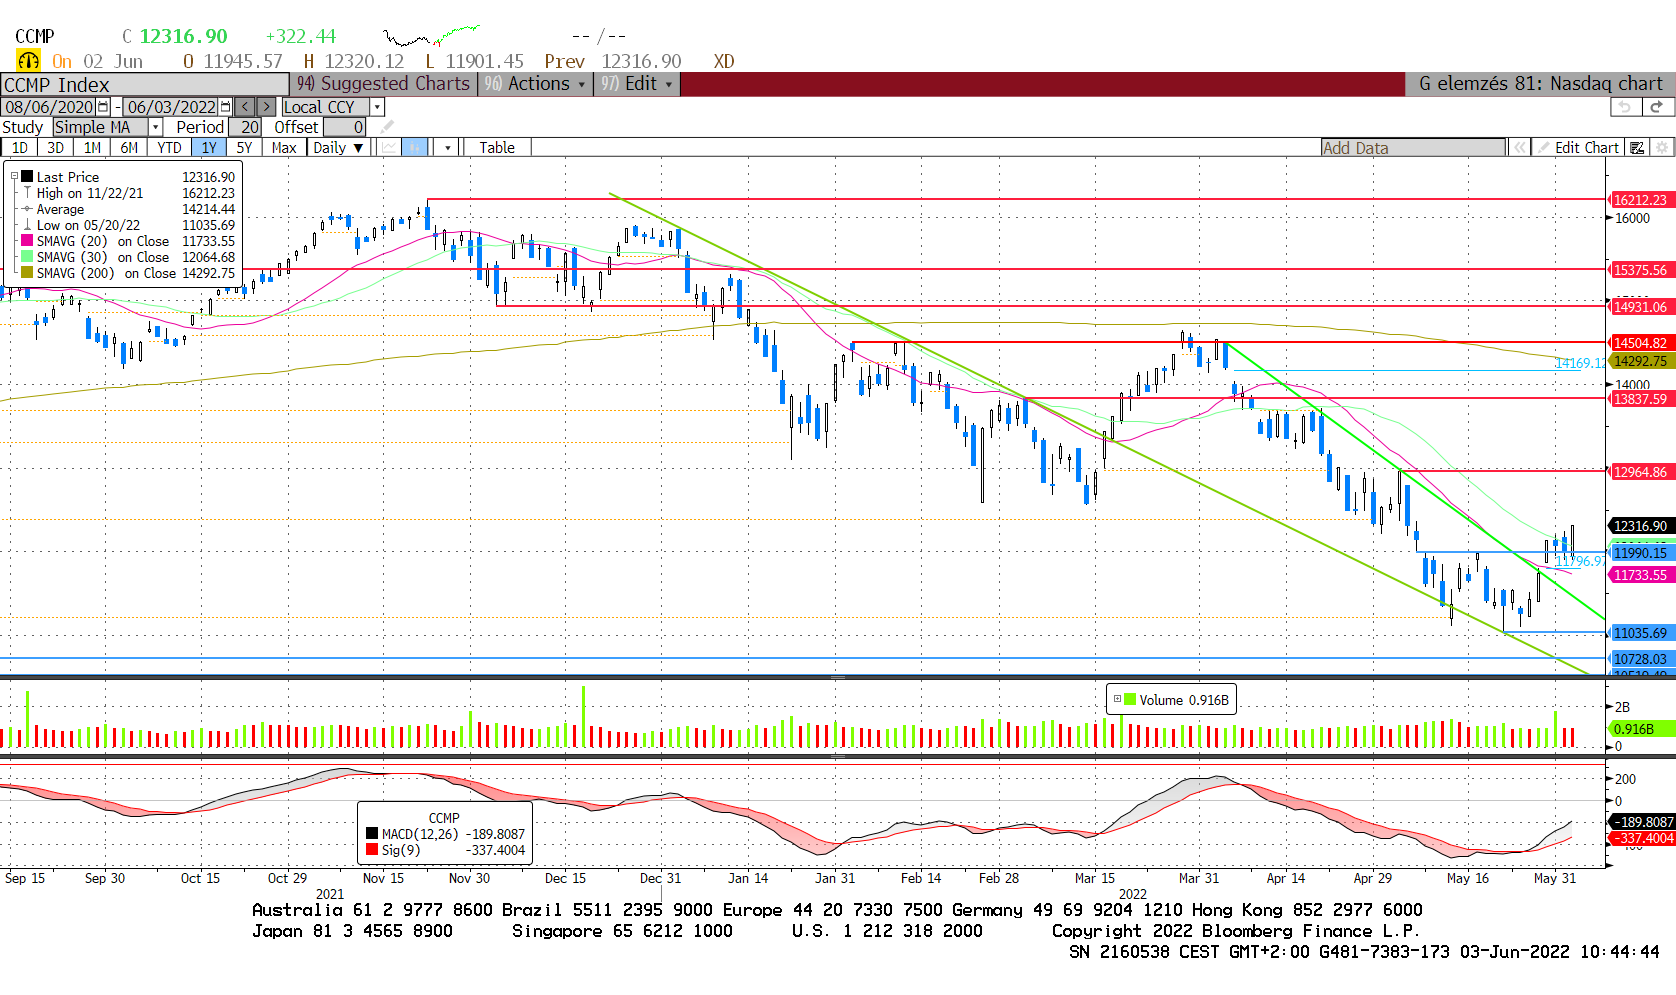
Task: Click the 14504.82 price level label
Action: pyautogui.click(x=1640, y=343)
